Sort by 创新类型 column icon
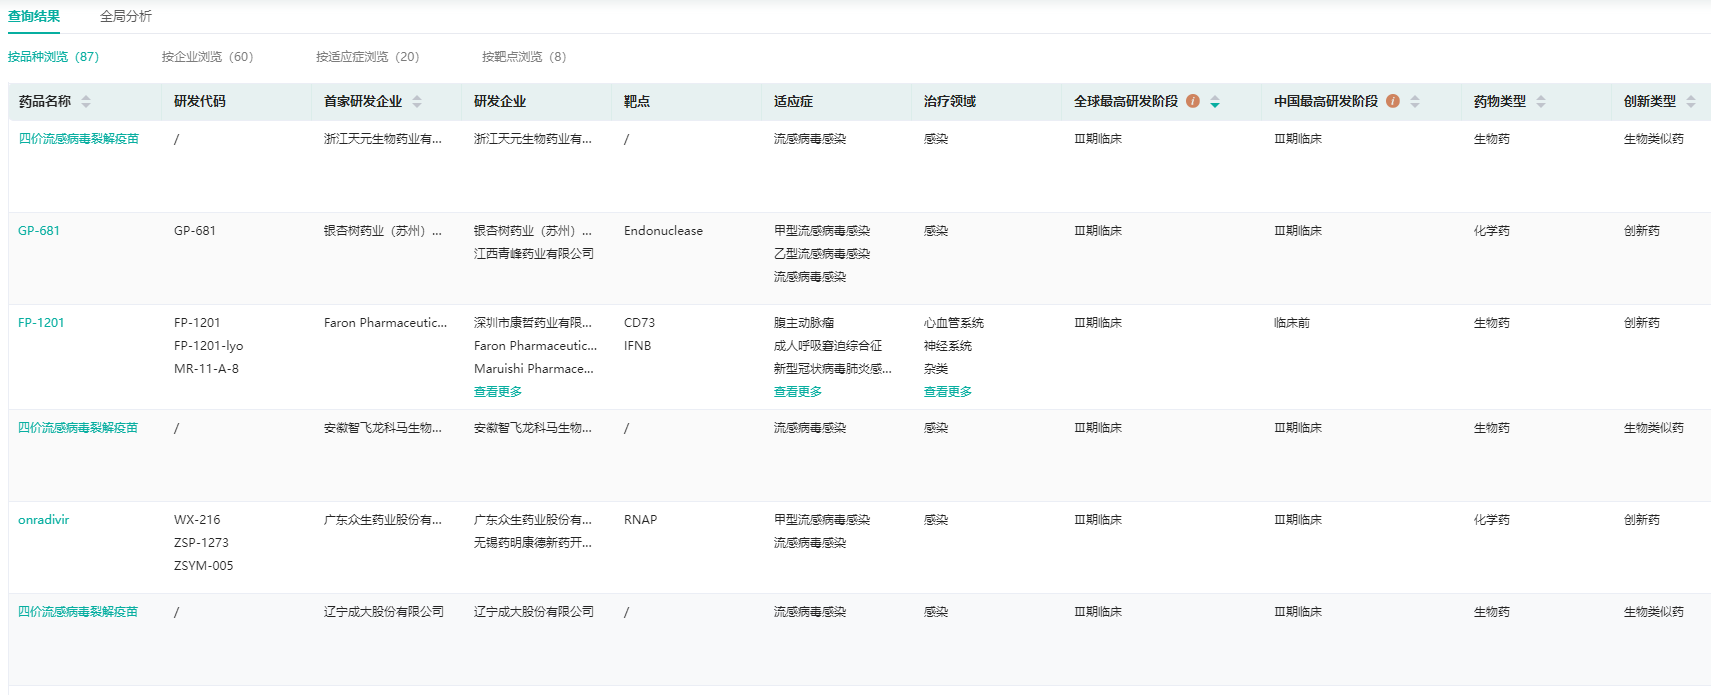 pyautogui.click(x=1691, y=102)
